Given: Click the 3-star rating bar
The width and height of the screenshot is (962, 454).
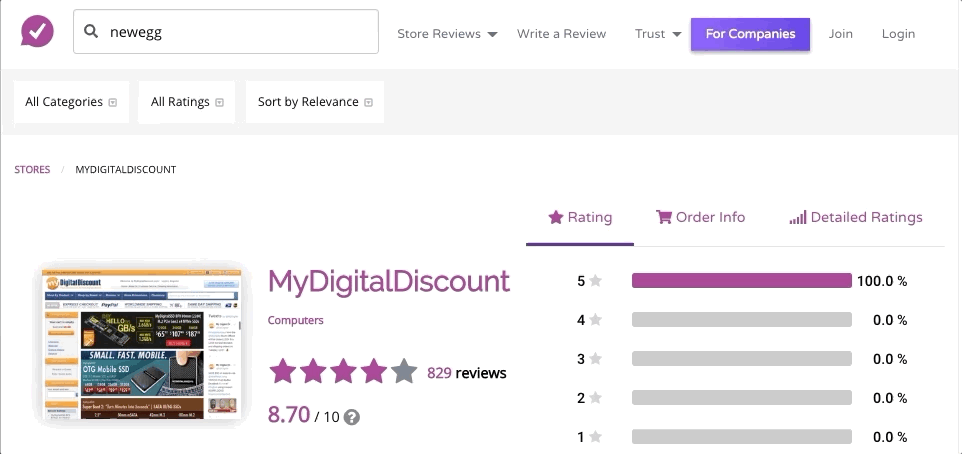Looking at the screenshot, I should [x=742, y=359].
